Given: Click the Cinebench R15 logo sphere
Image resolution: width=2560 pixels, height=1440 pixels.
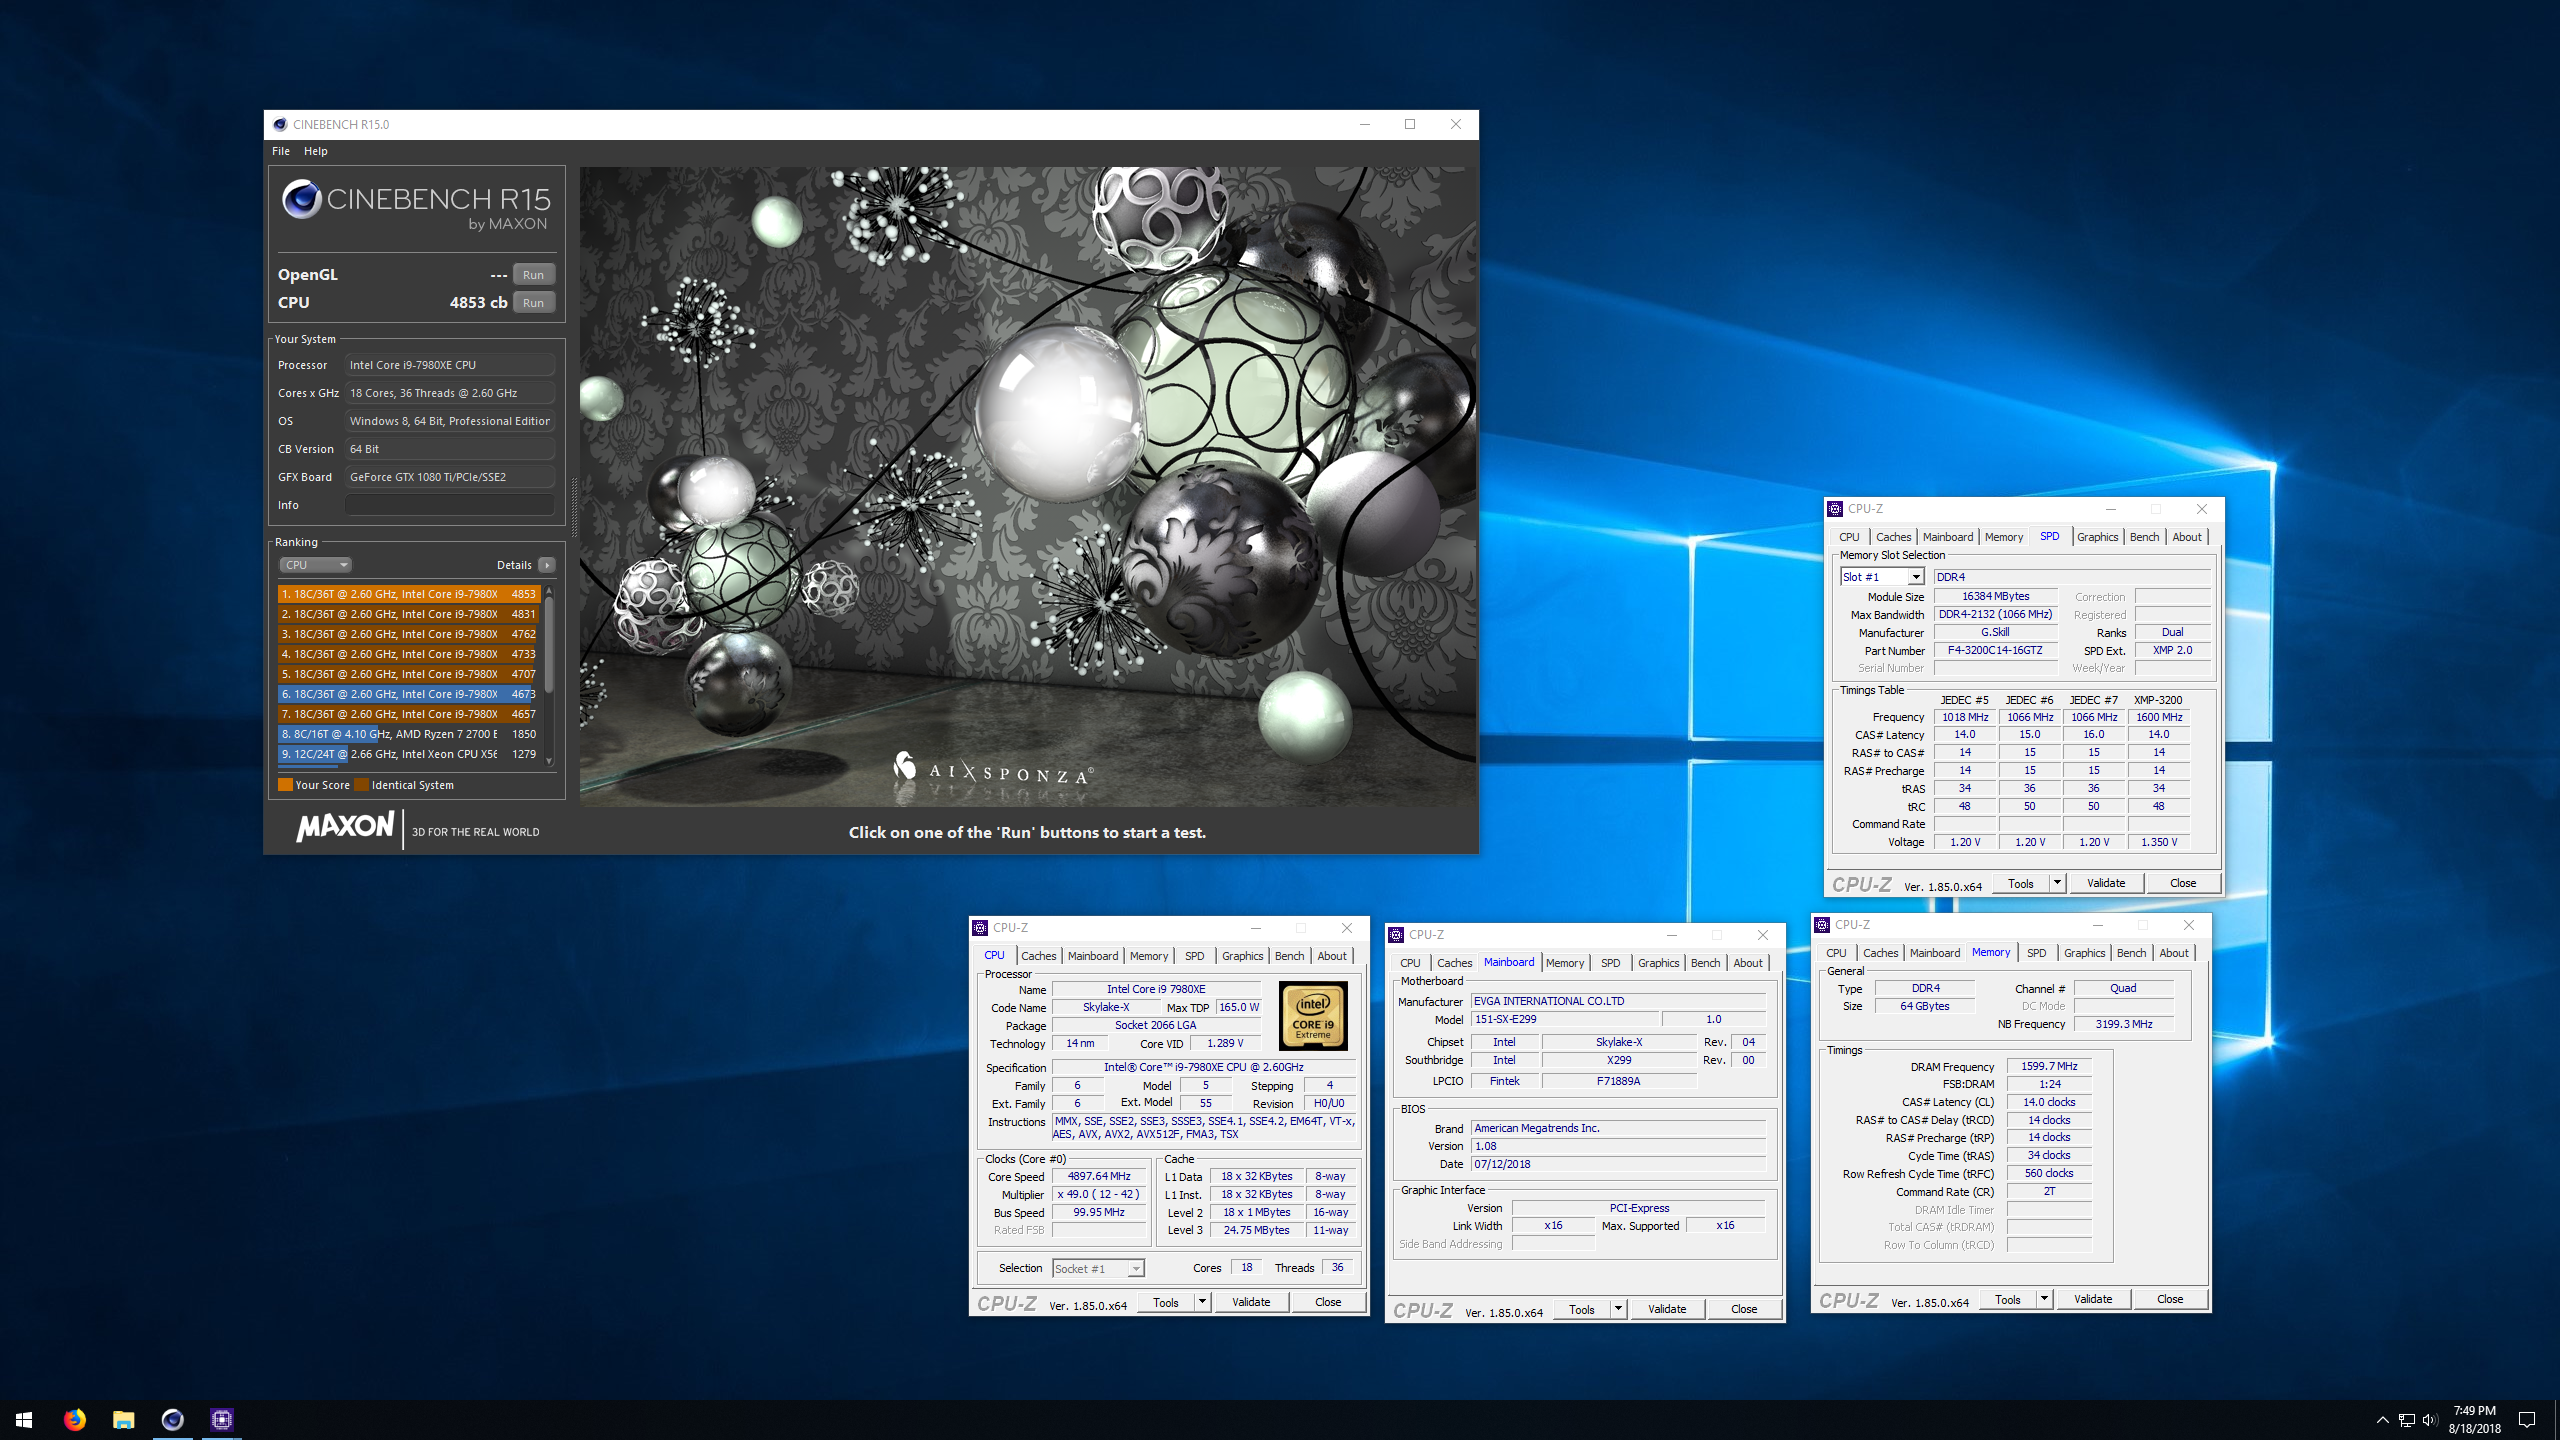Looking at the screenshot, I should click(301, 199).
